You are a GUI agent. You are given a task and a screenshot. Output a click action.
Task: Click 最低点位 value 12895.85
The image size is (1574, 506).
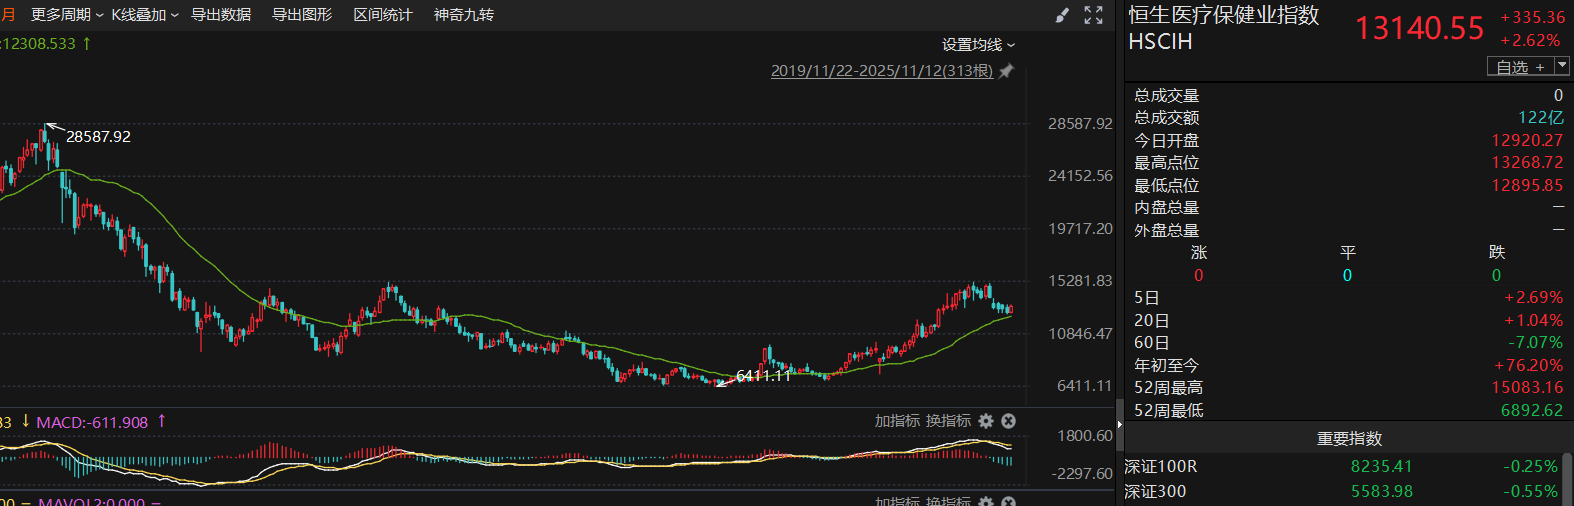(x=1527, y=186)
